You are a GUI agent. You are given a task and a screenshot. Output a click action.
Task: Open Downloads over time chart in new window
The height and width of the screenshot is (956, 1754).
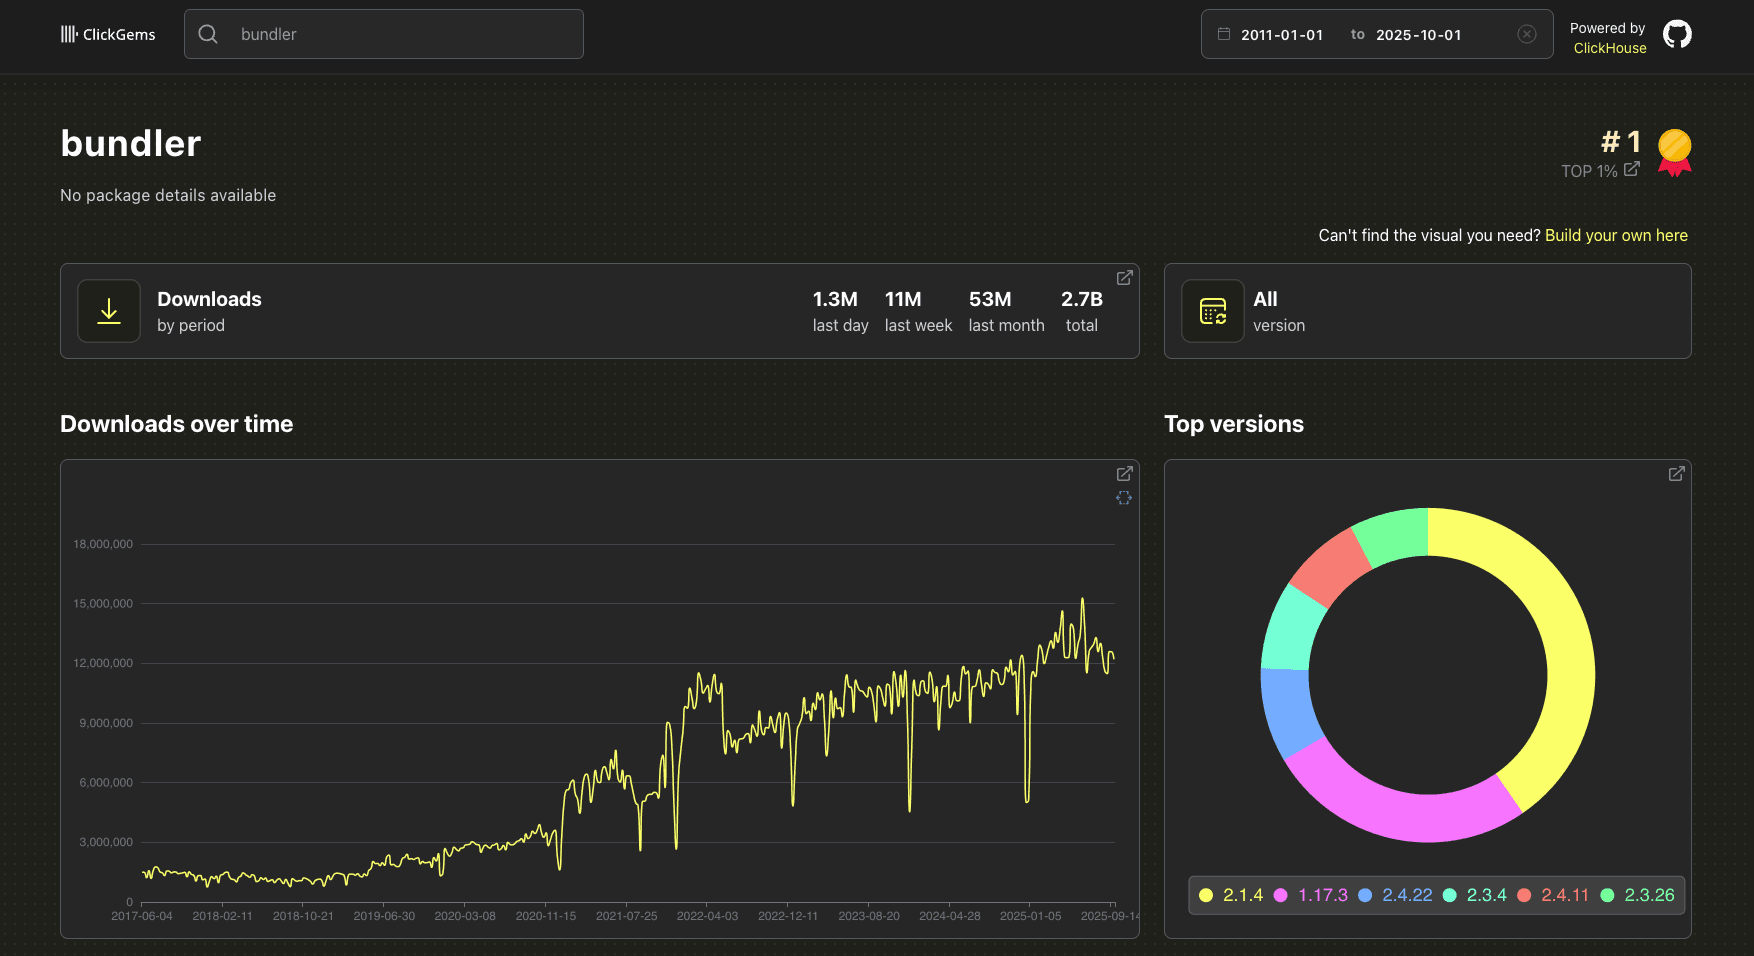pos(1124,474)
